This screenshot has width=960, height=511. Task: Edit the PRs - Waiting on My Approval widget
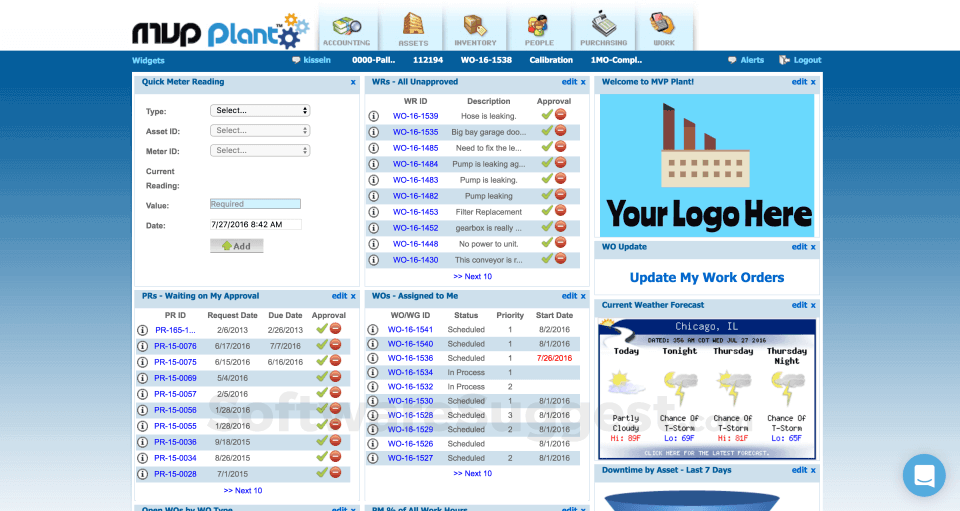(x=339, y=296)
